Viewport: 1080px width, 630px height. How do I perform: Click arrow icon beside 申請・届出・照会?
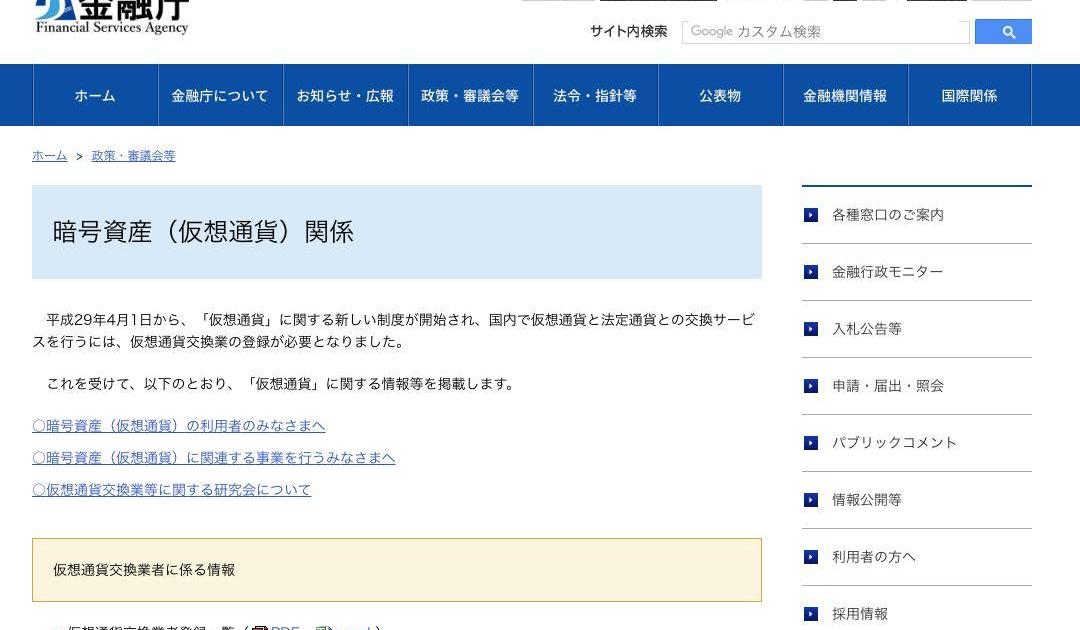(x=811, y=386)
